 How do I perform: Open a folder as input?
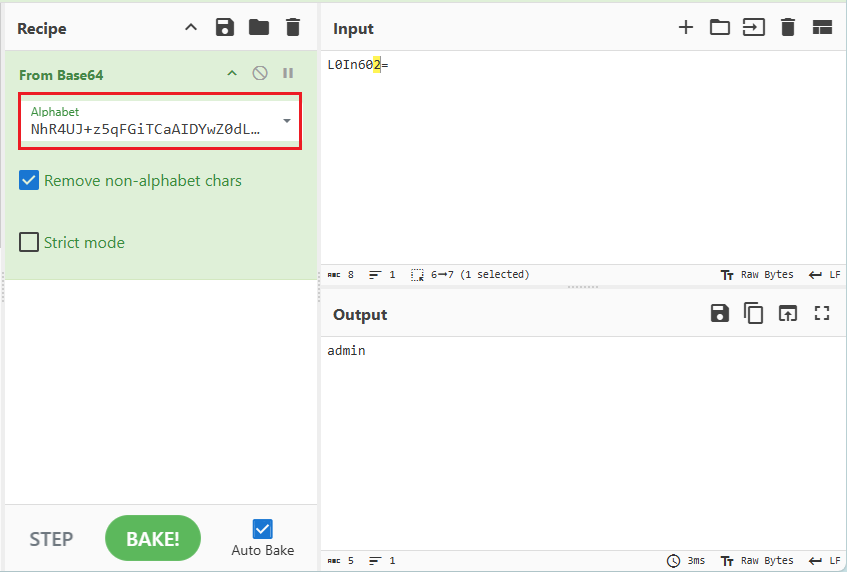click(x=720, y=28)
